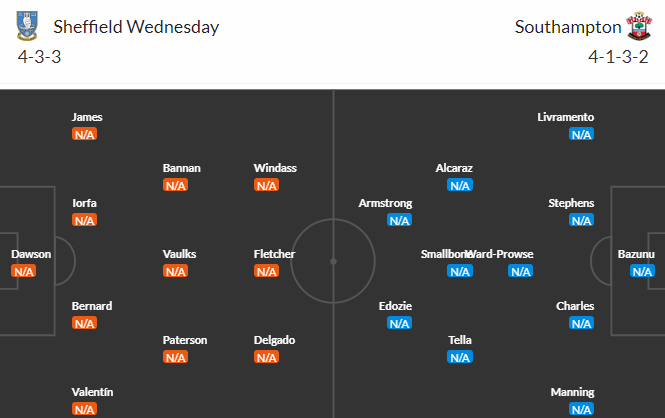Click the Southampton club crest
The image size is (665, 418).
pos(639,26)
